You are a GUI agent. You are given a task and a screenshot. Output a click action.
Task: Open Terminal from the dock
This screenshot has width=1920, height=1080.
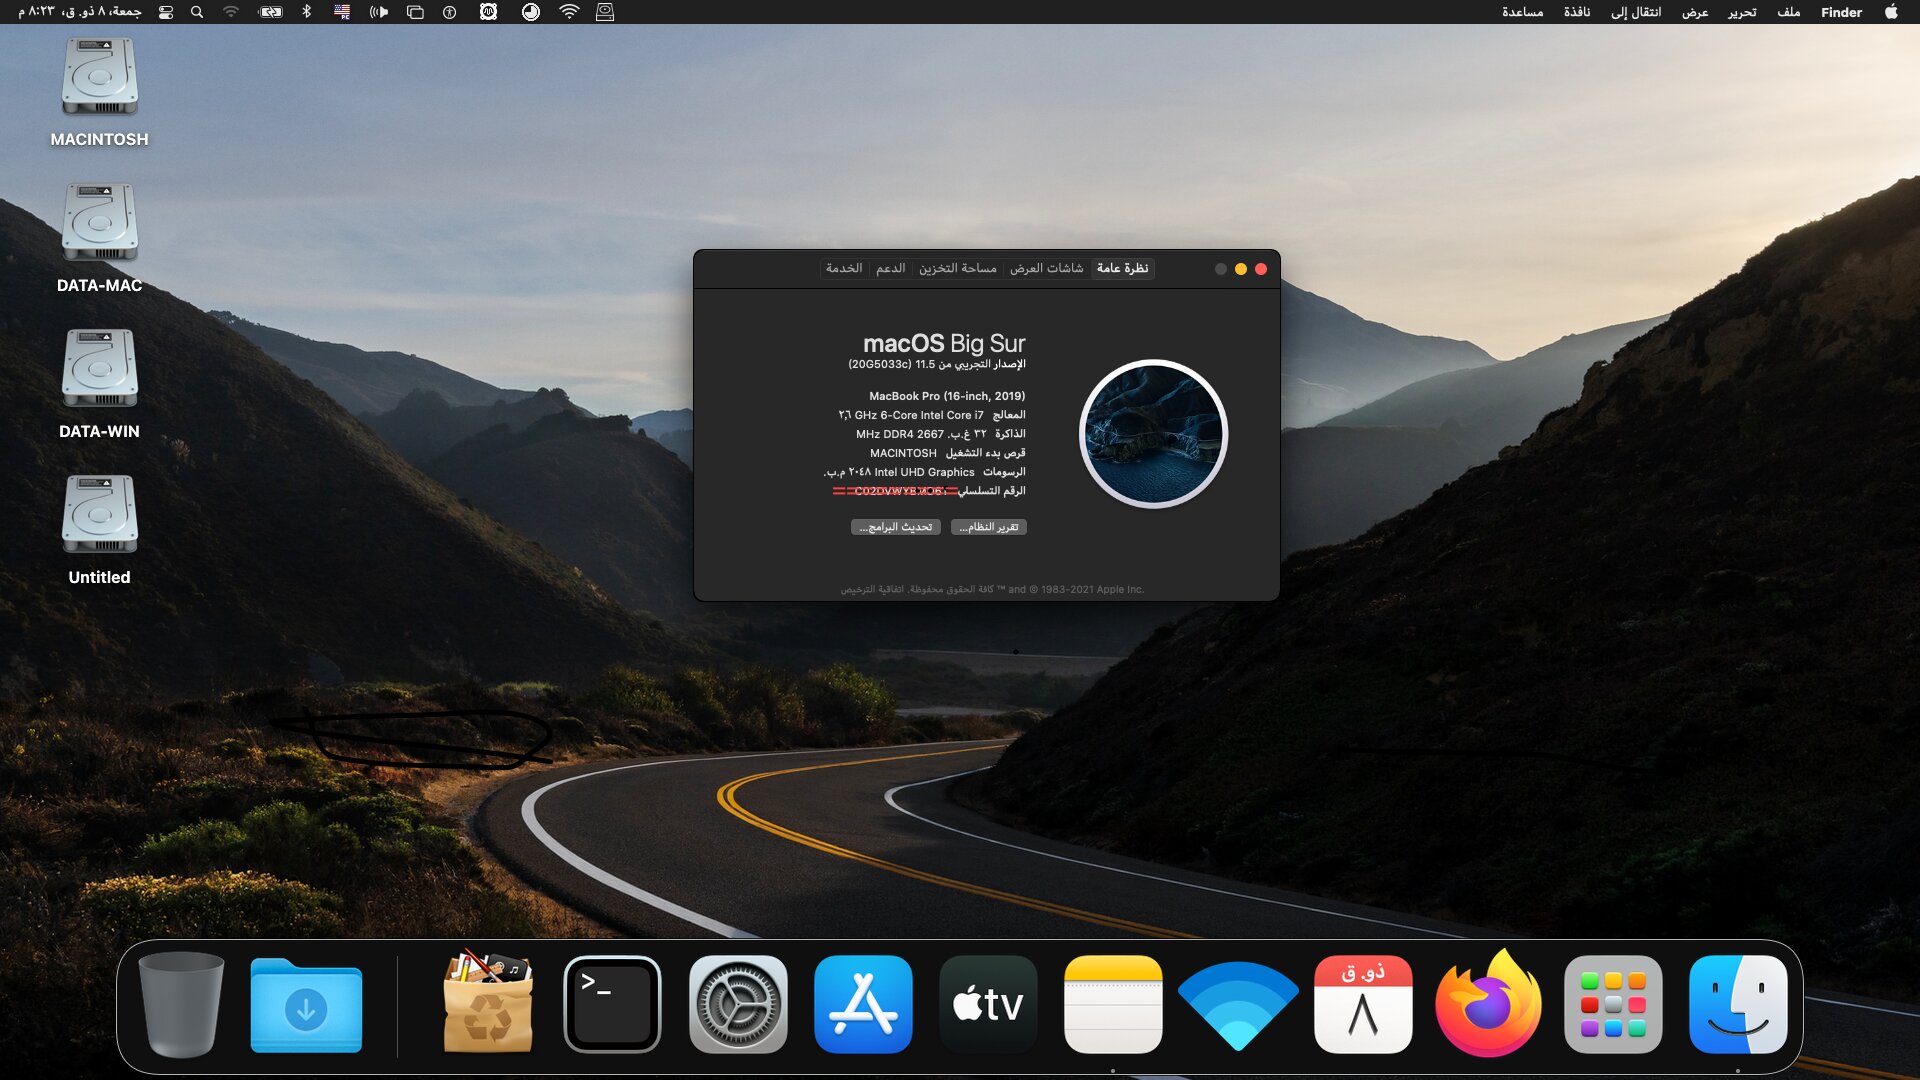click(612, 1004)
